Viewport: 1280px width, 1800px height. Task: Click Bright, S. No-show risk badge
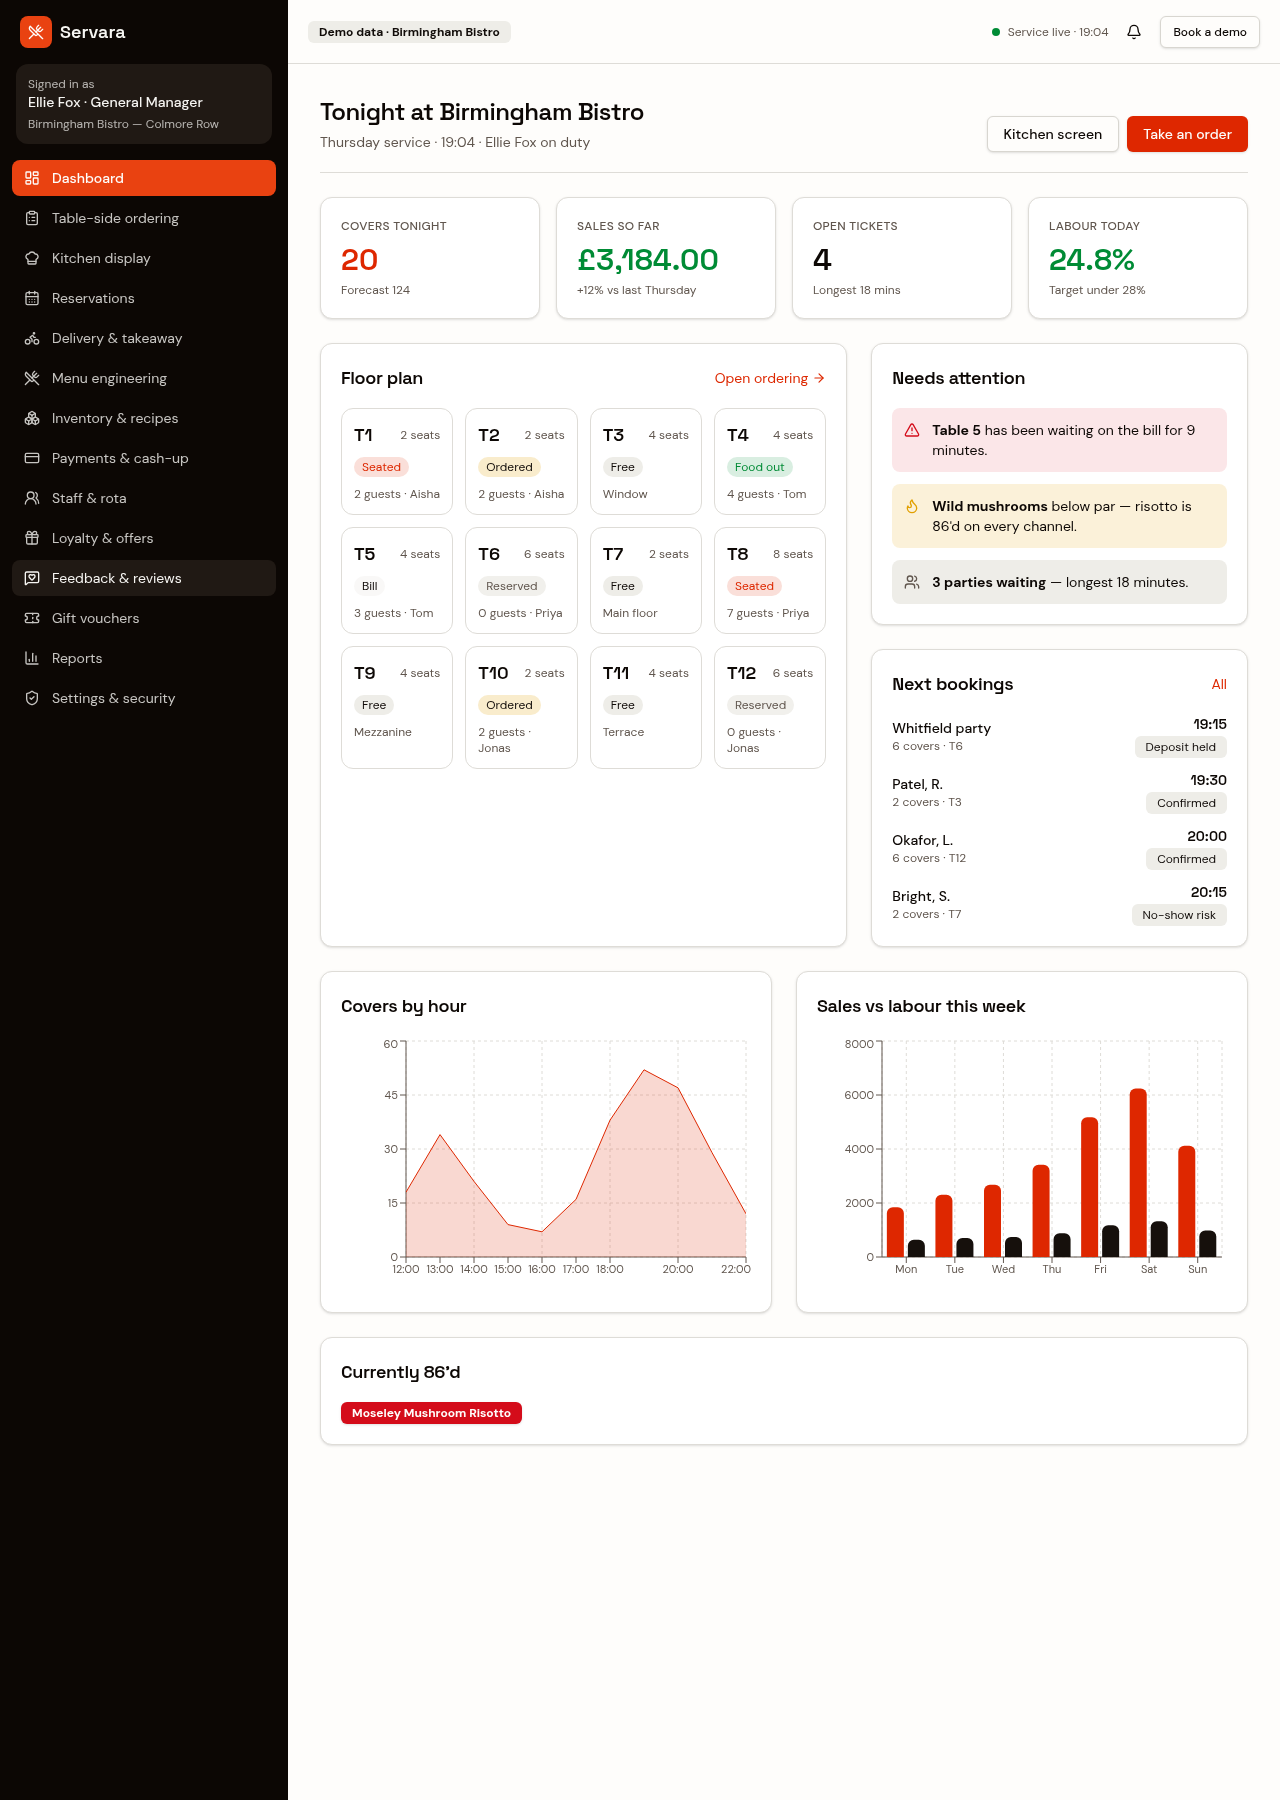coord(1179,915)
